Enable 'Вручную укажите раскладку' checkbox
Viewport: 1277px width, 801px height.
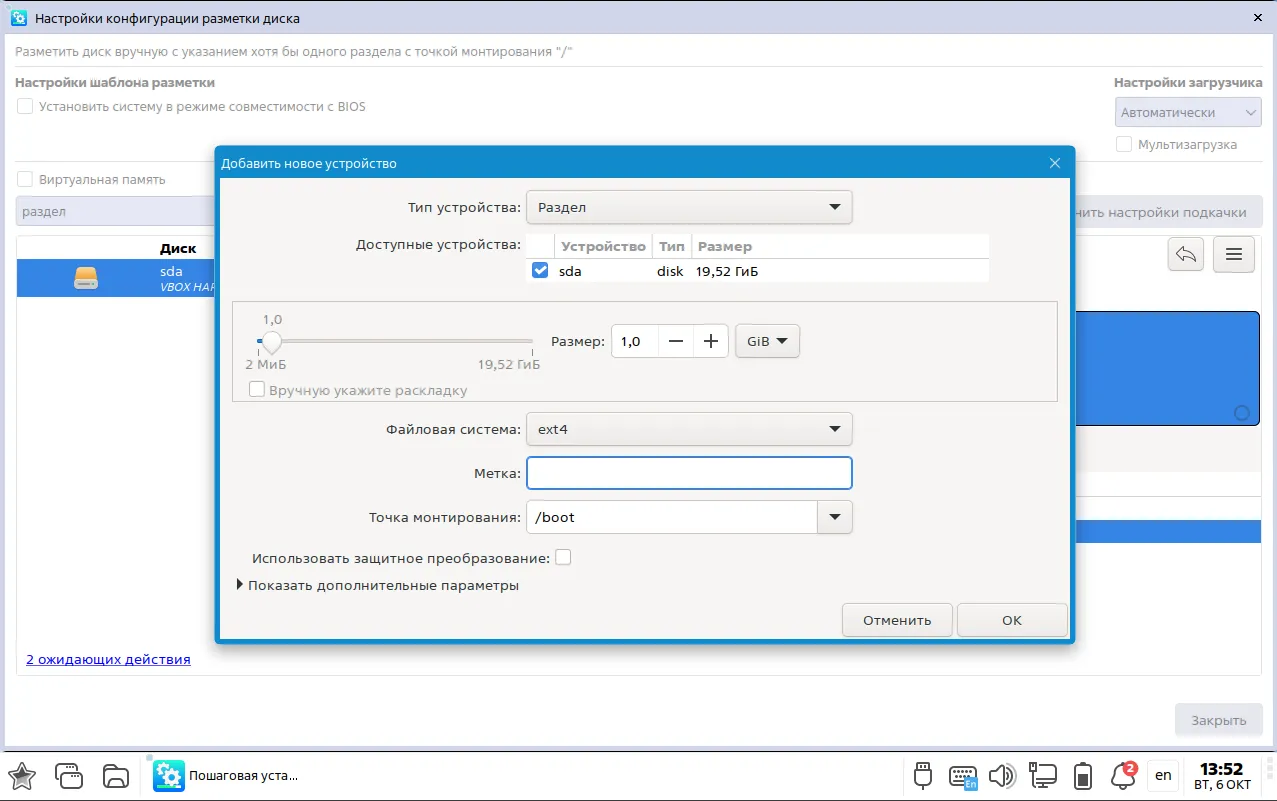tap(257, 390)
